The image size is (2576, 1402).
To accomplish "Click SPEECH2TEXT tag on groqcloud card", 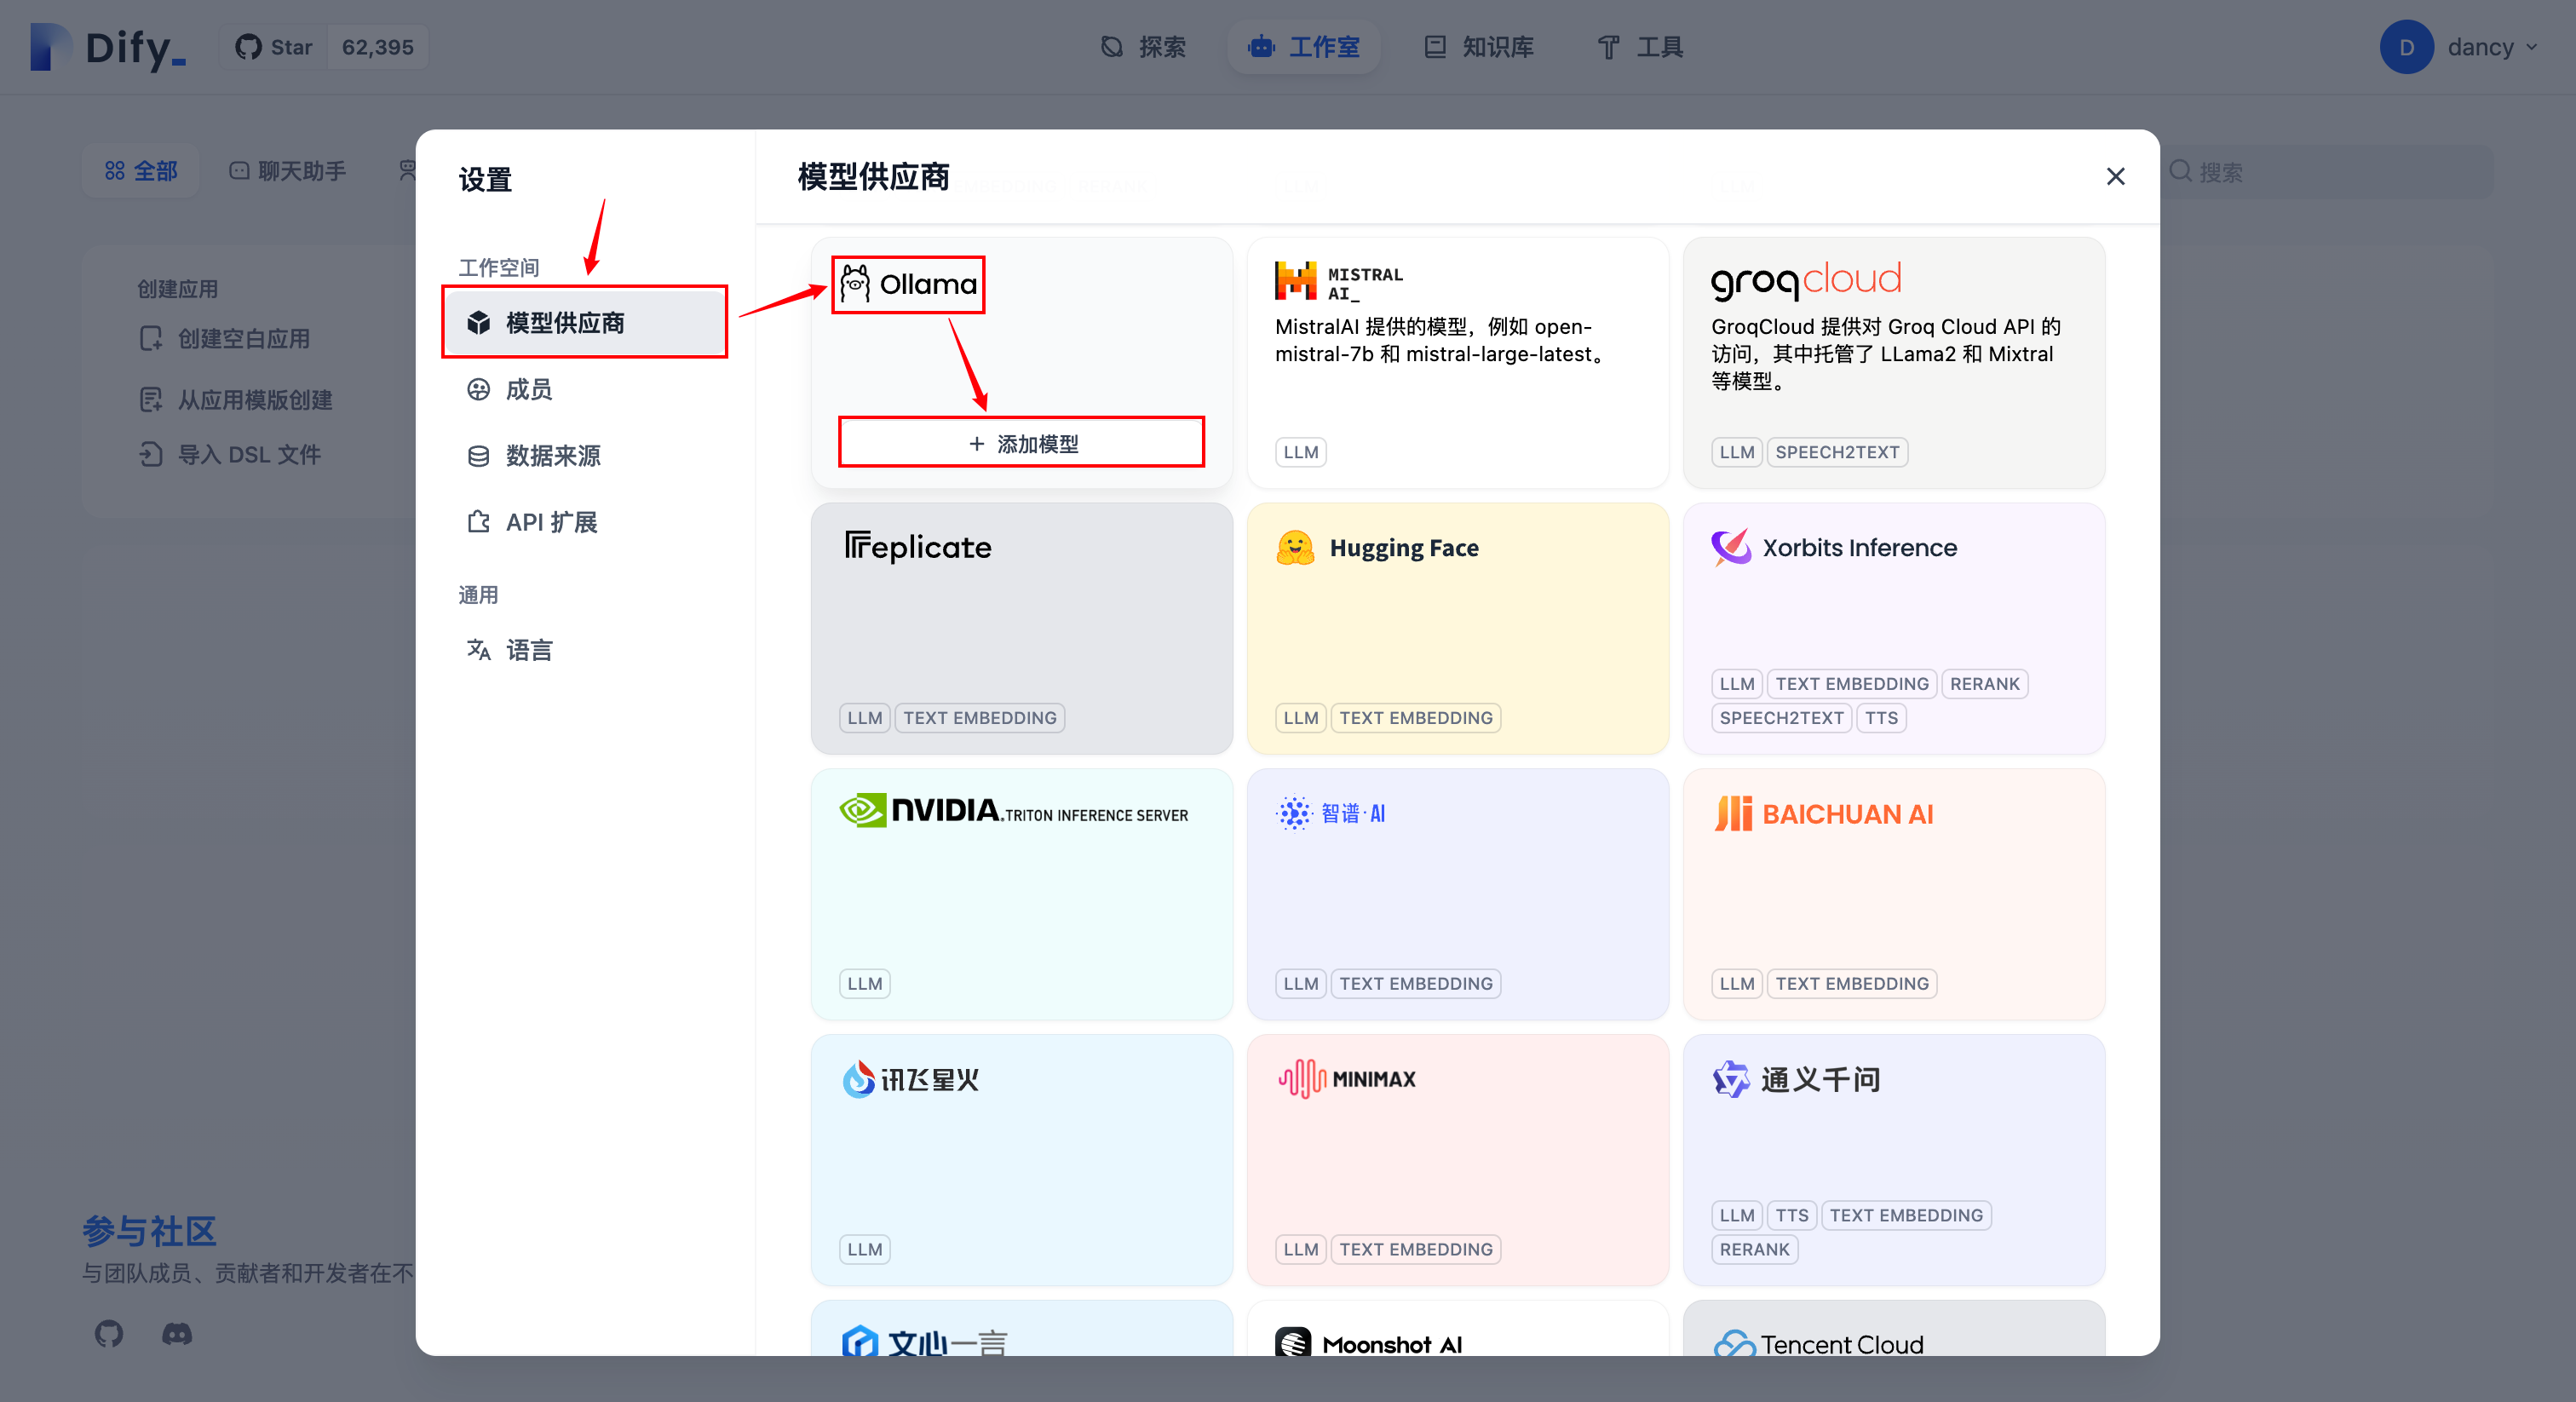I will (1837, 452).
